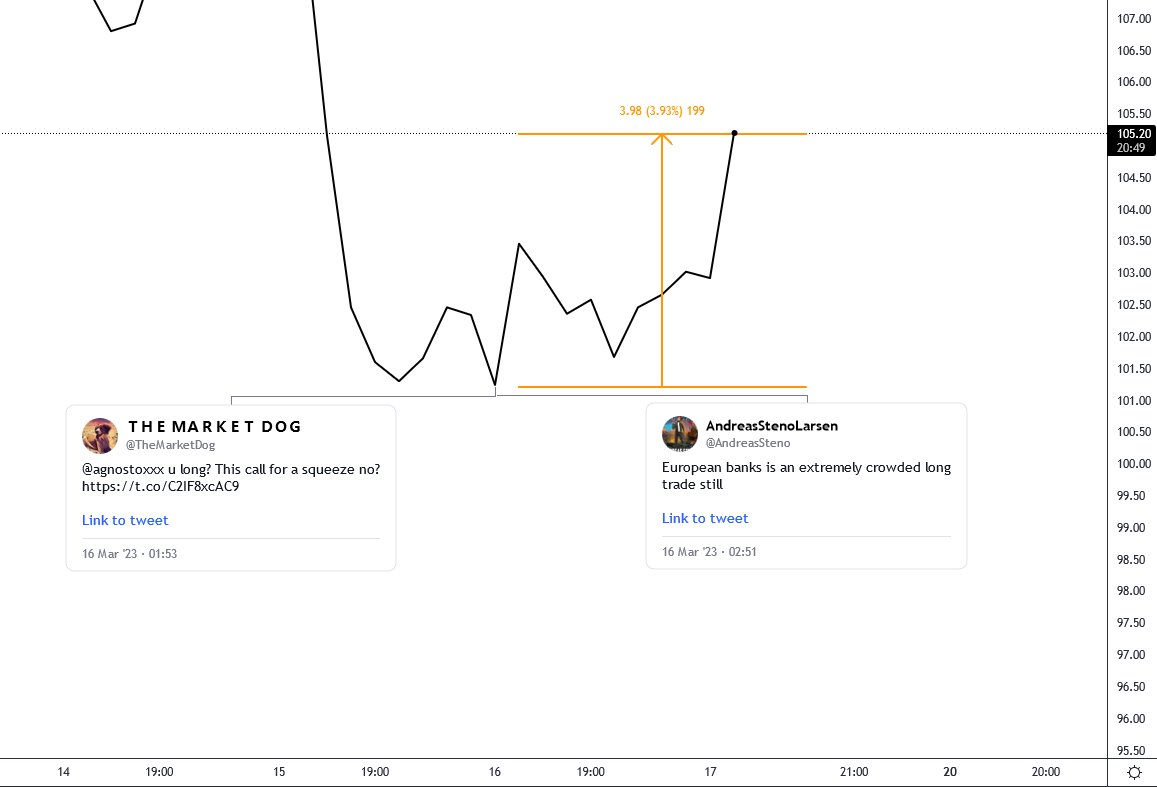Click AndreasStenoLarsen profile avatar
This screenshot has width=1157, height=787.
680,433
